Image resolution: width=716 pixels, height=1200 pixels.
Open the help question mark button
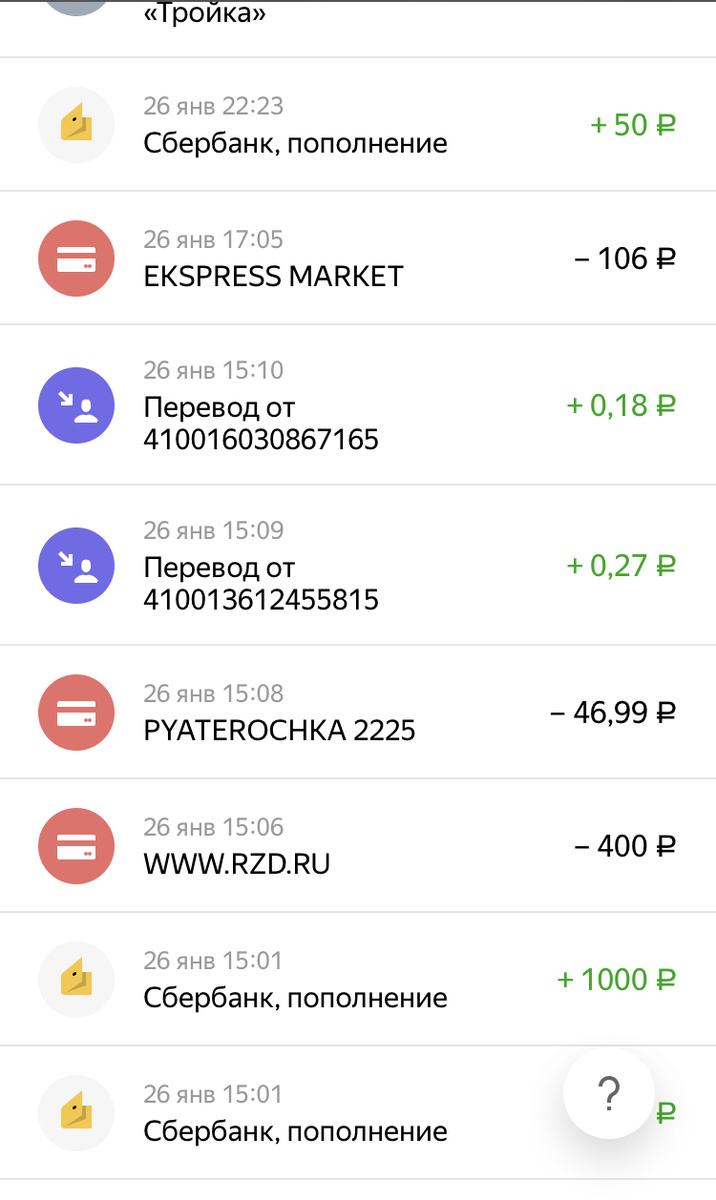[x=608, y=1093]
